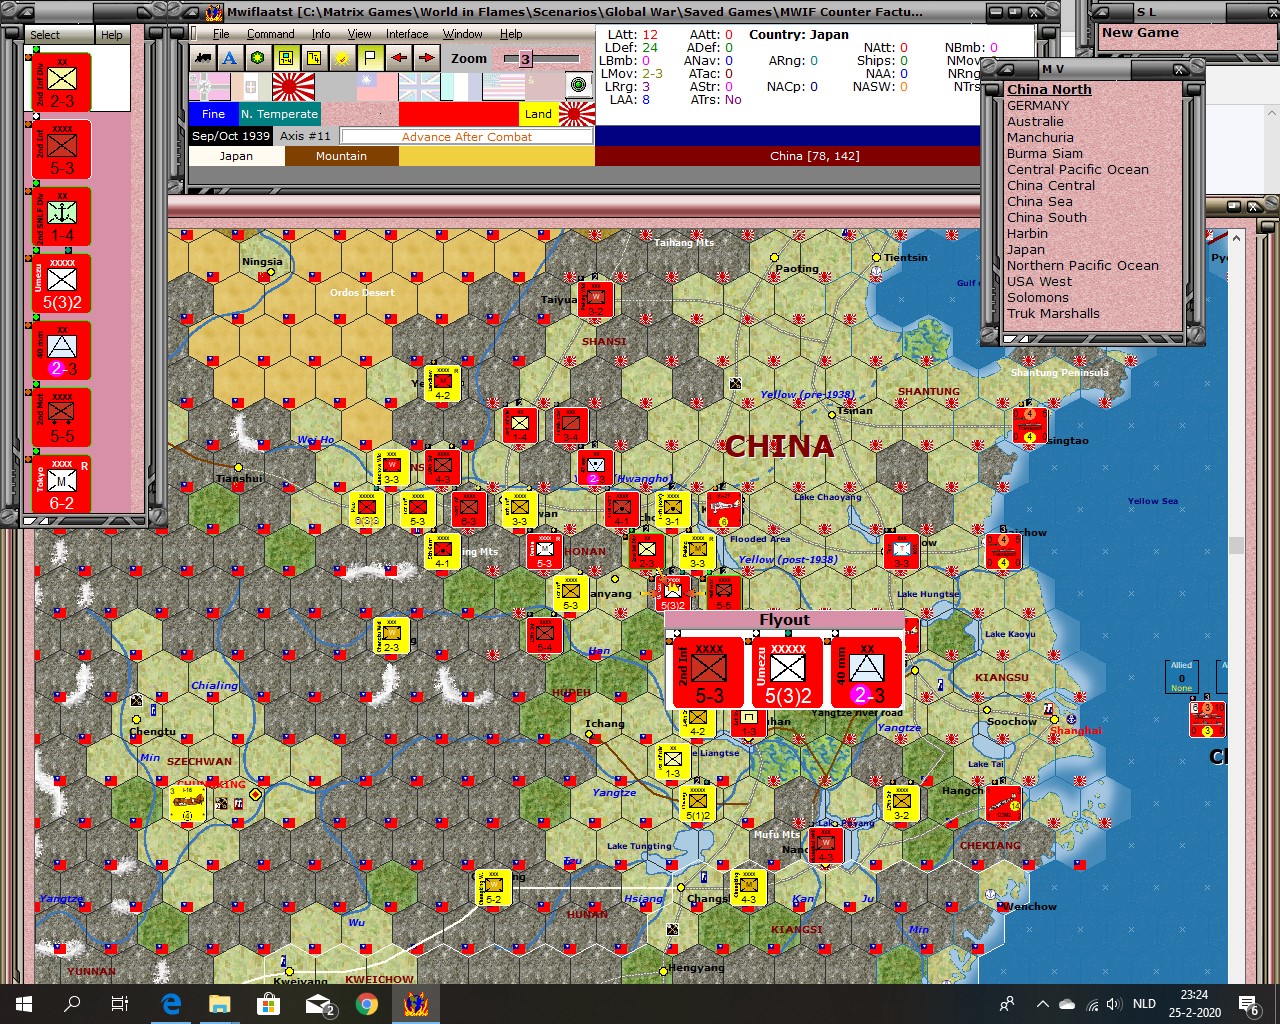
Task: Select the Germany flag in the flag row
Action: (x=210, y=87)
